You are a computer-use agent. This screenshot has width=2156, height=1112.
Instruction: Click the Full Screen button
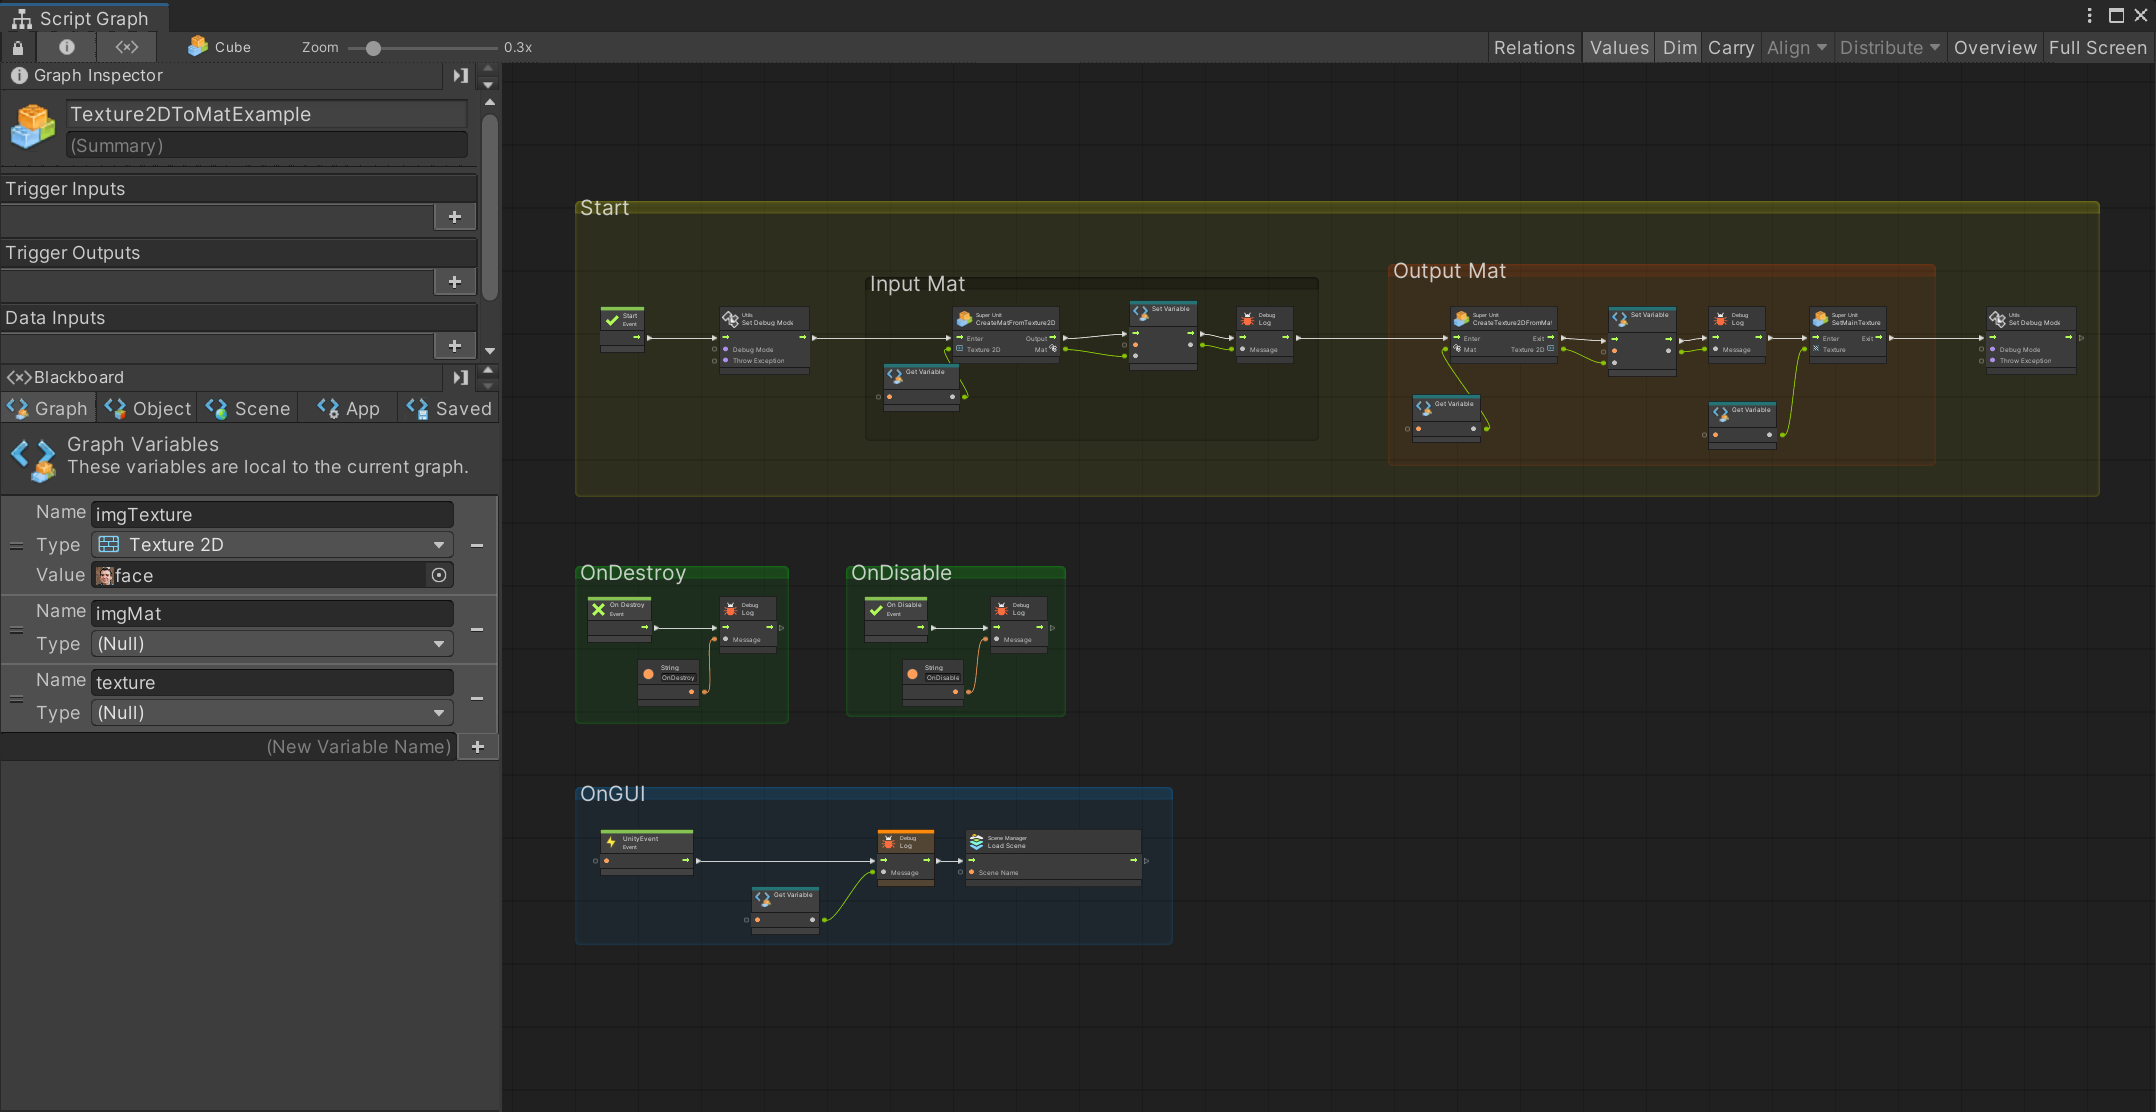pos(2097,48)
